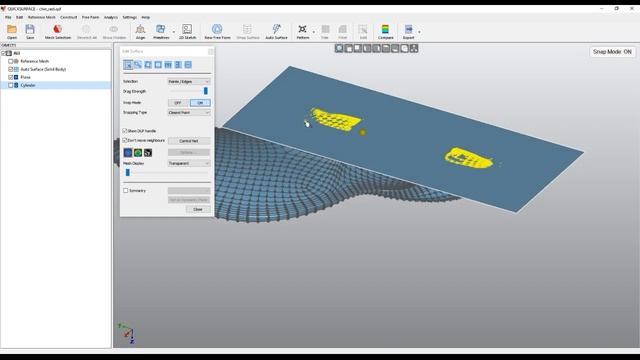The image size is (640, 360).
Task: Choose the sixth tool icon in Edit Surface
Action: click(178, 64)
